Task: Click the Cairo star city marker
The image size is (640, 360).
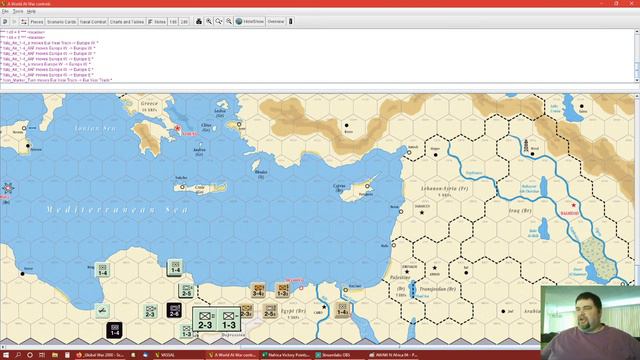Action: pyautogui.click(x=324, y=307)
